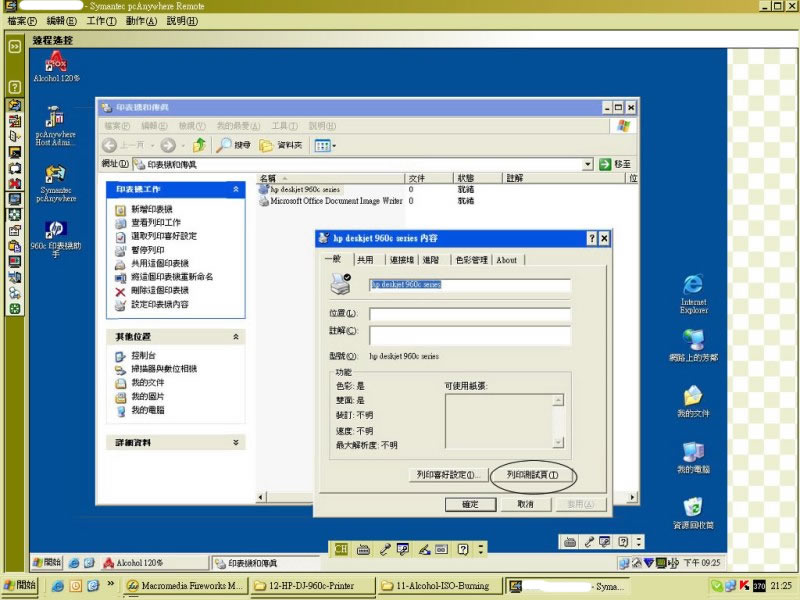Click 列印喜好設定 button
The width and height of the screenshot is (800, 600).
tap(448, 475)
